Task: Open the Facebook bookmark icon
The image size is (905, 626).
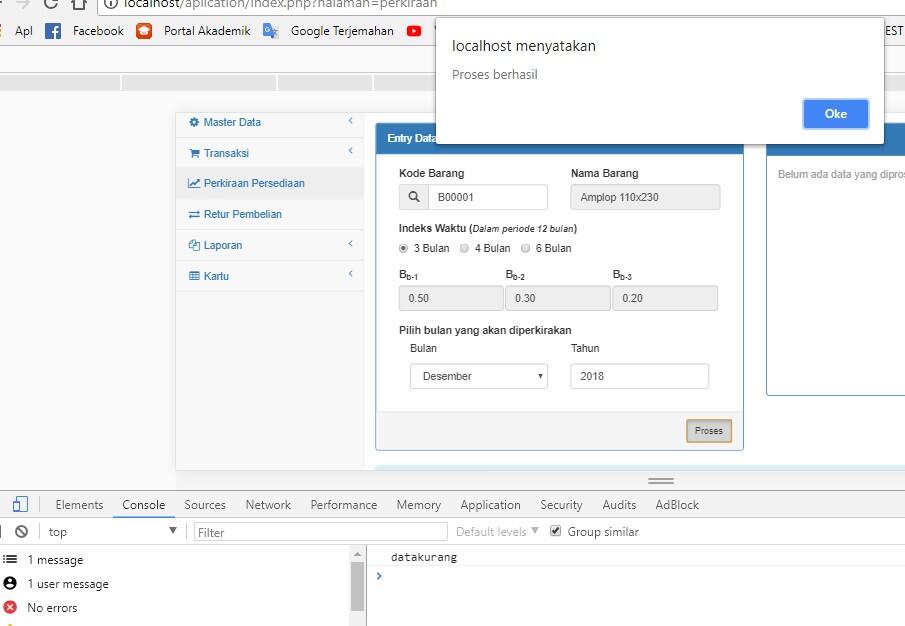Action: tap(53, 31)
